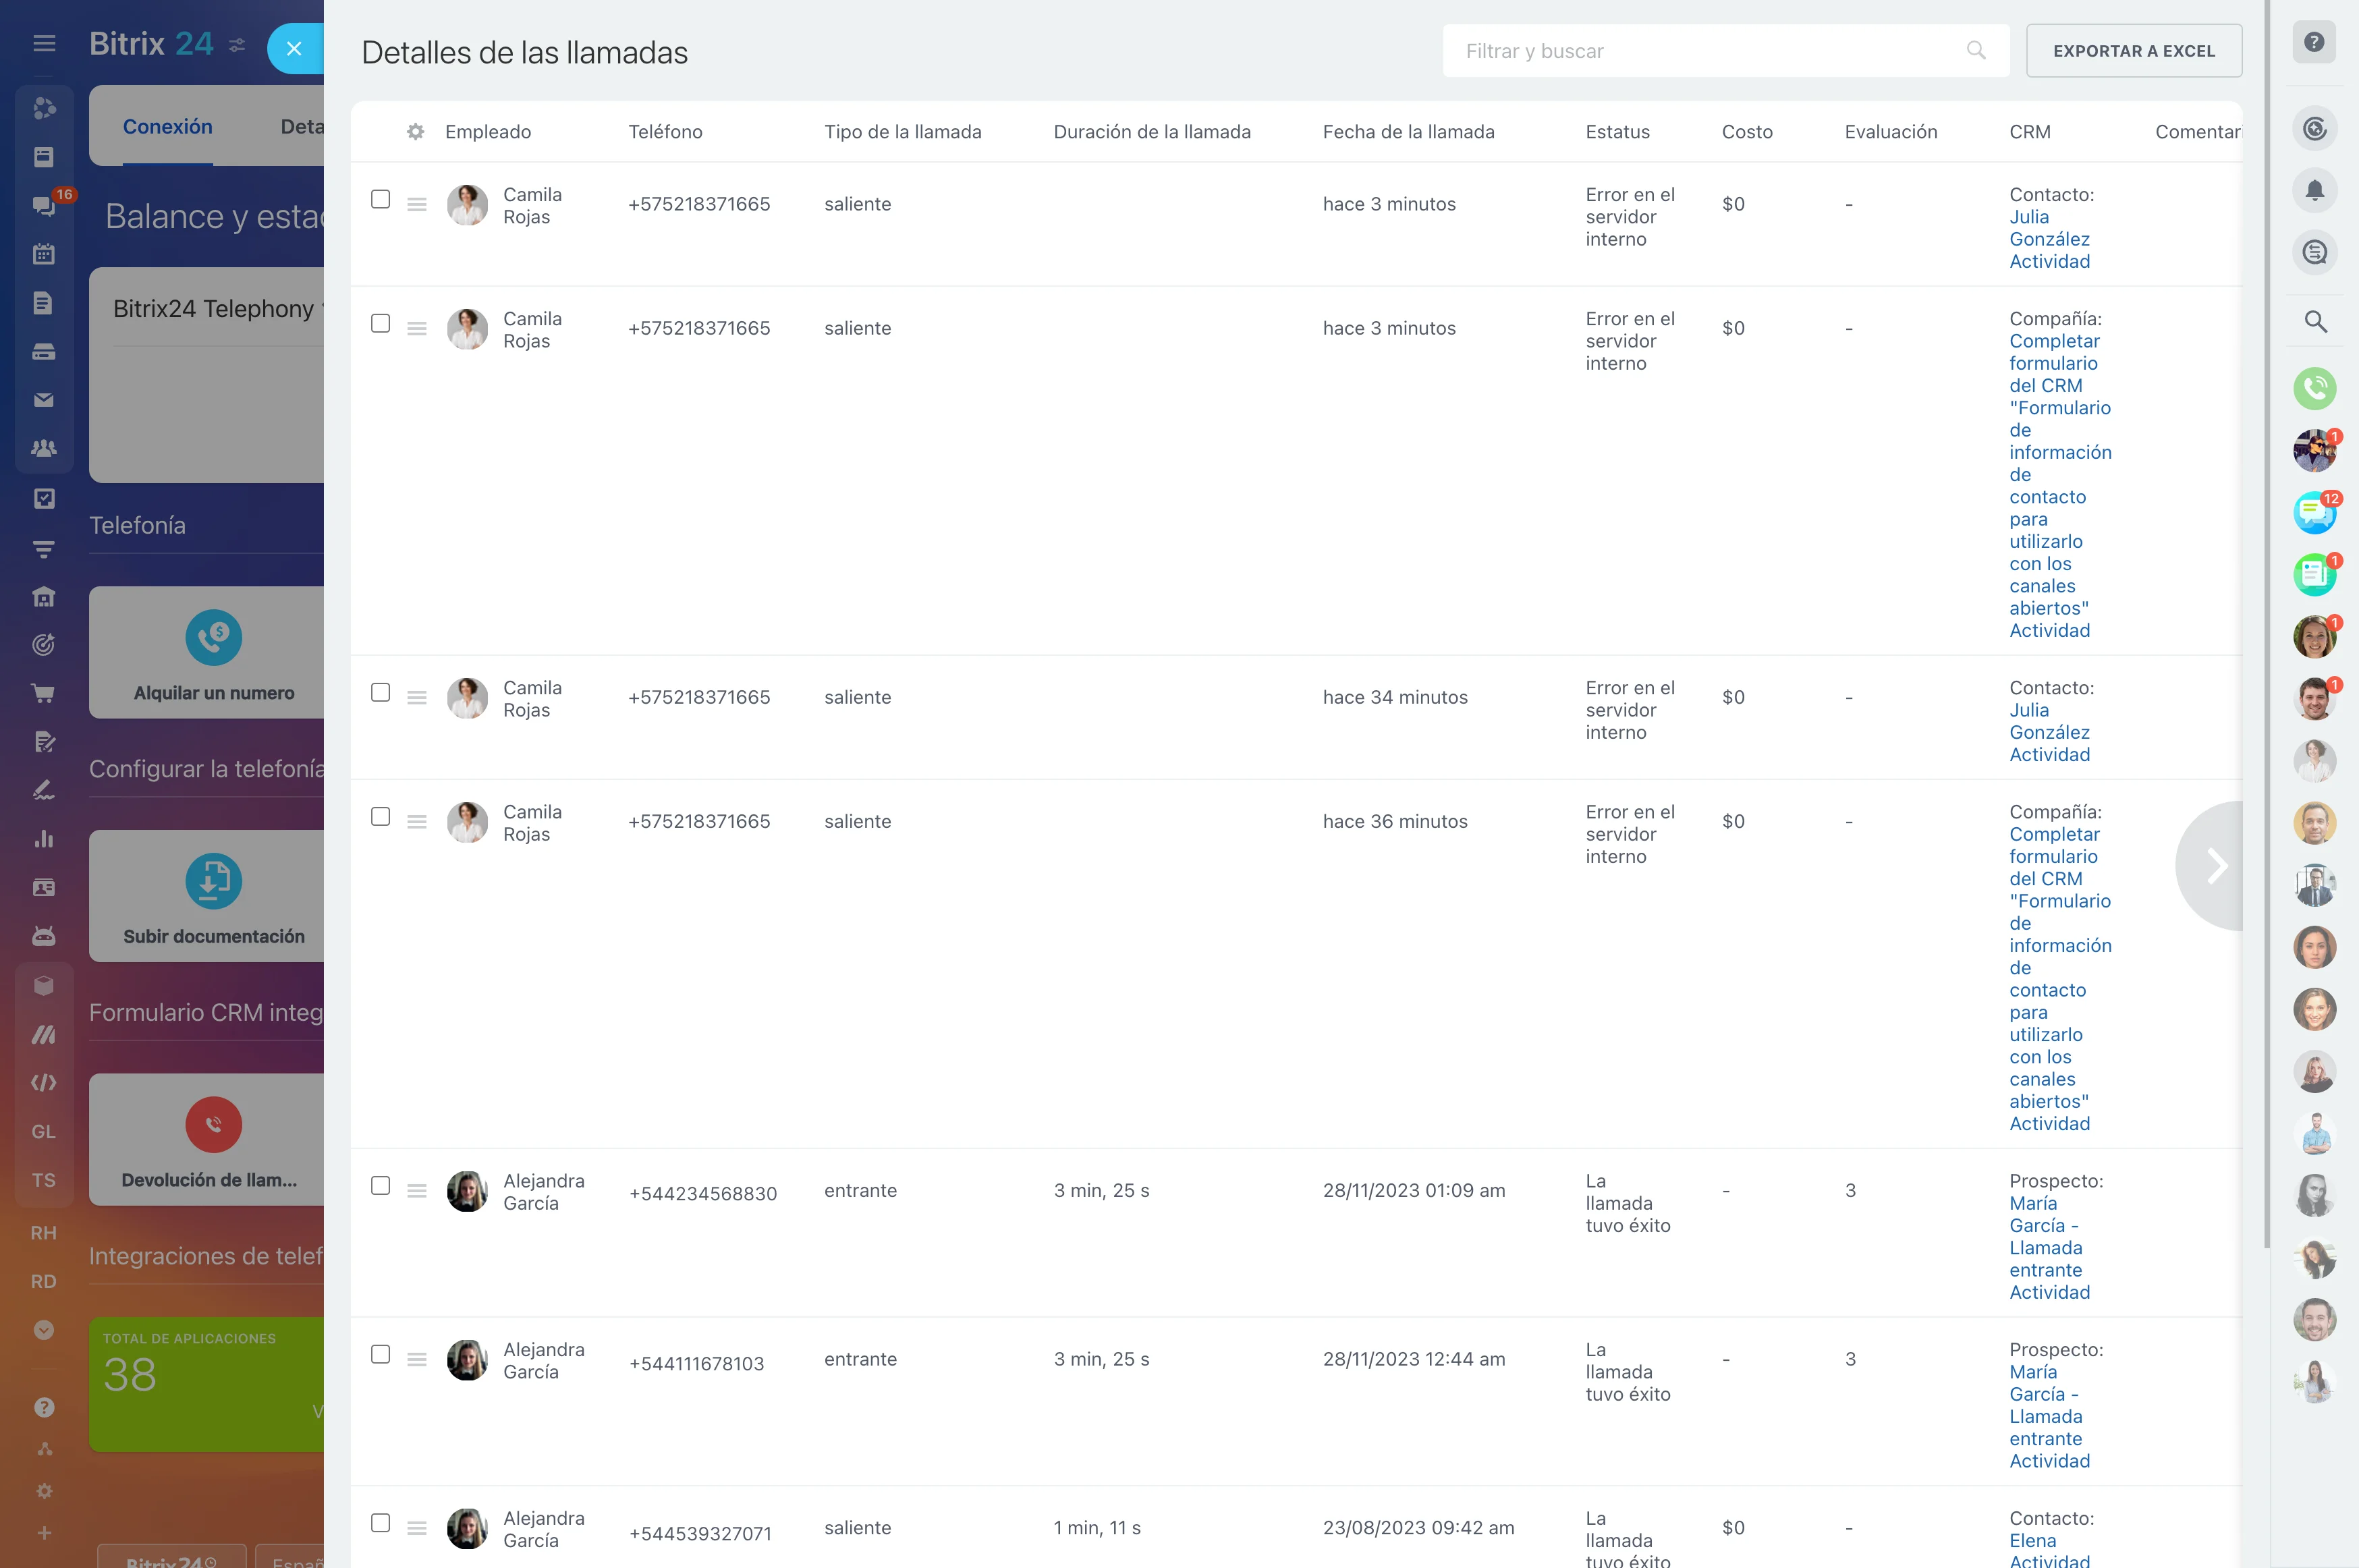Switch to the Conexión tab
The image size is (2359, 1568).
point(167,127)
